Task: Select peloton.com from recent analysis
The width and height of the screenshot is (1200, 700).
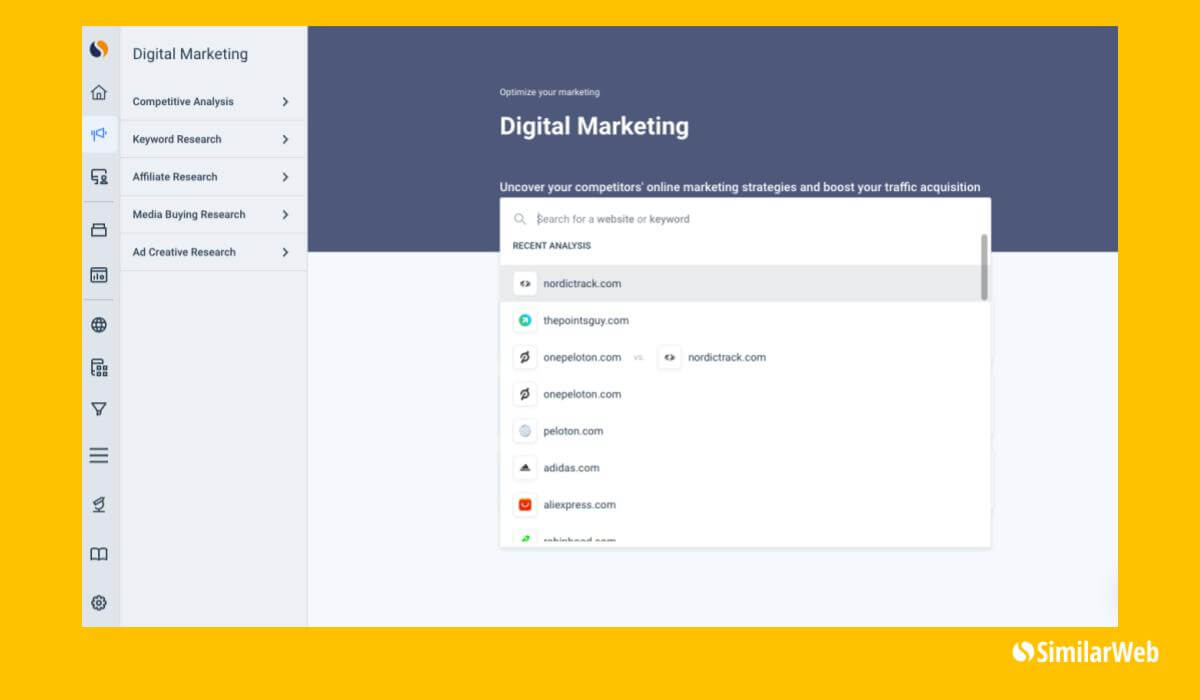Action: point(741,431)
